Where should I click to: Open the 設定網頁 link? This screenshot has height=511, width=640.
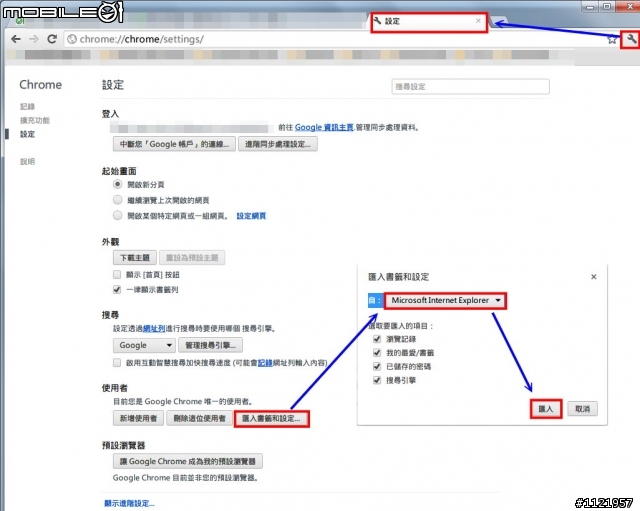[251, 216]
